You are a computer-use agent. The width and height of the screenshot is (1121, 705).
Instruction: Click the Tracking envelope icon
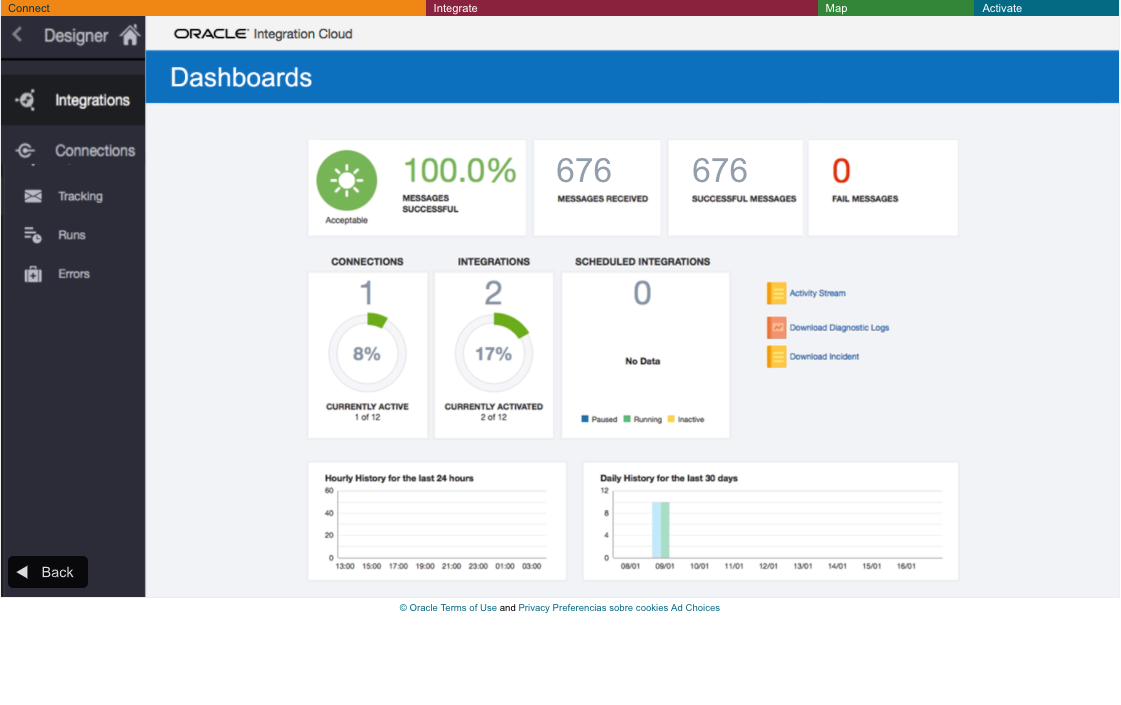point(32,196)
